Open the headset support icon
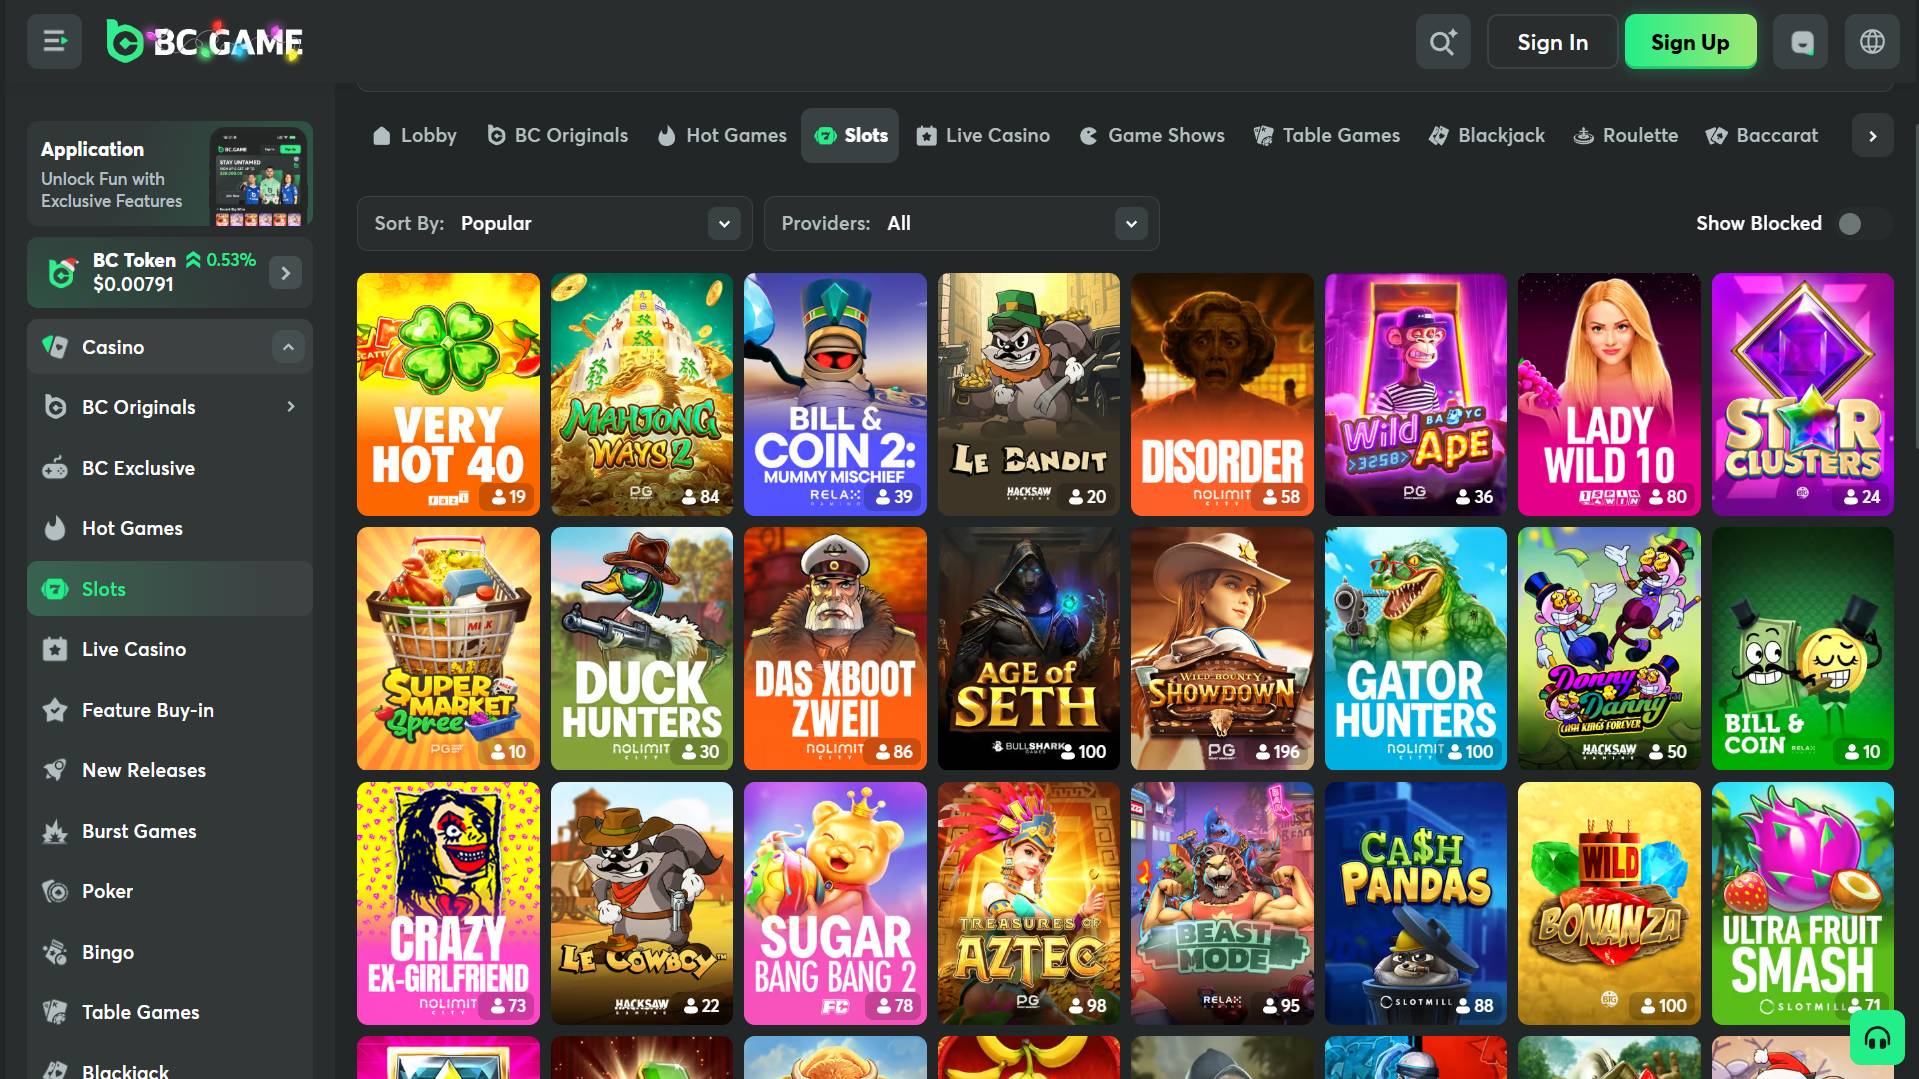 pyautogui.click(x=1876, y=1038)
